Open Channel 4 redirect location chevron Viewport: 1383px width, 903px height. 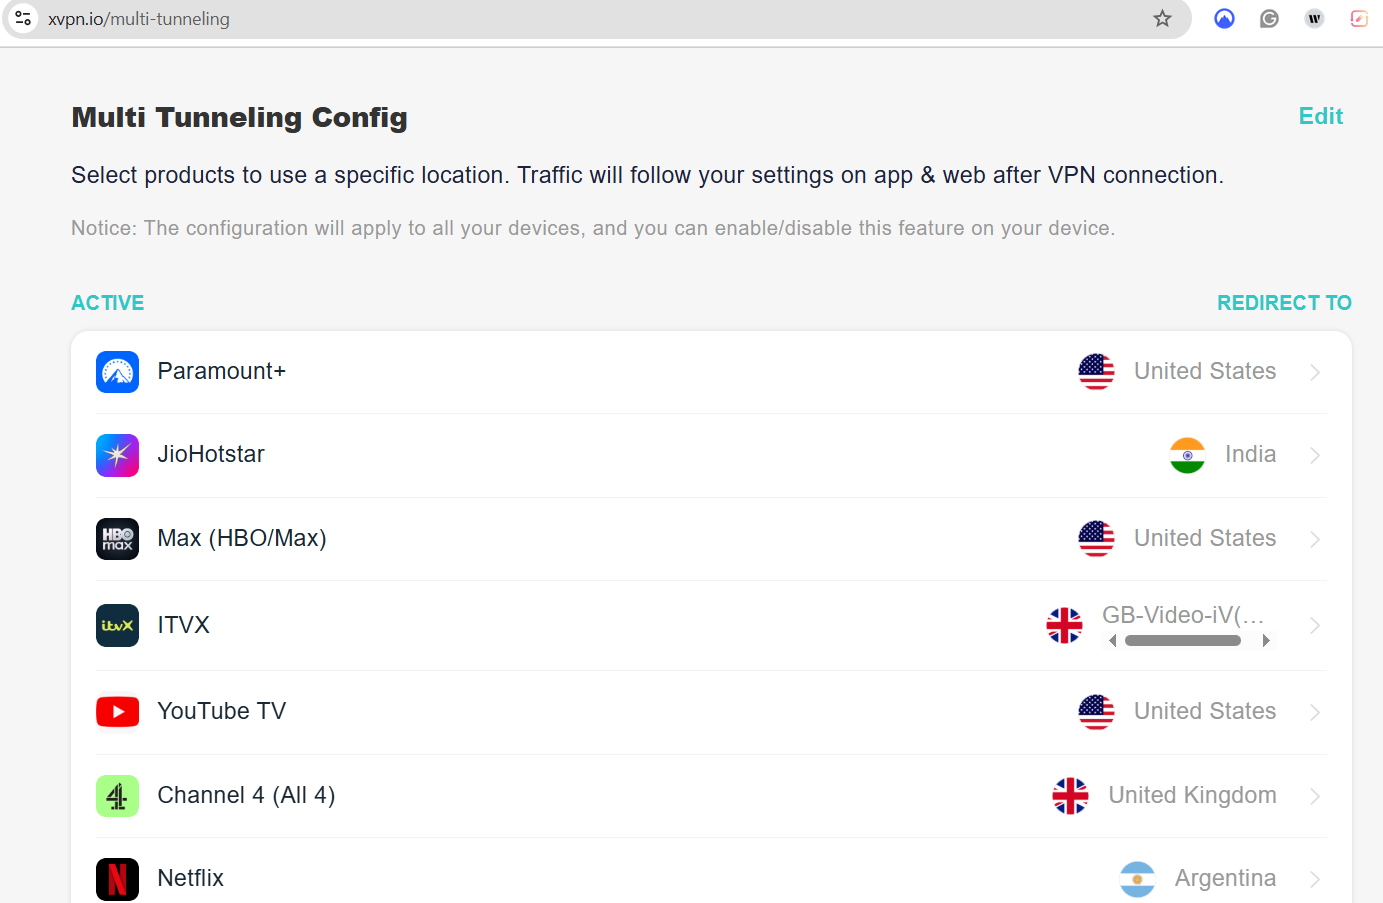pos(1315,796)
